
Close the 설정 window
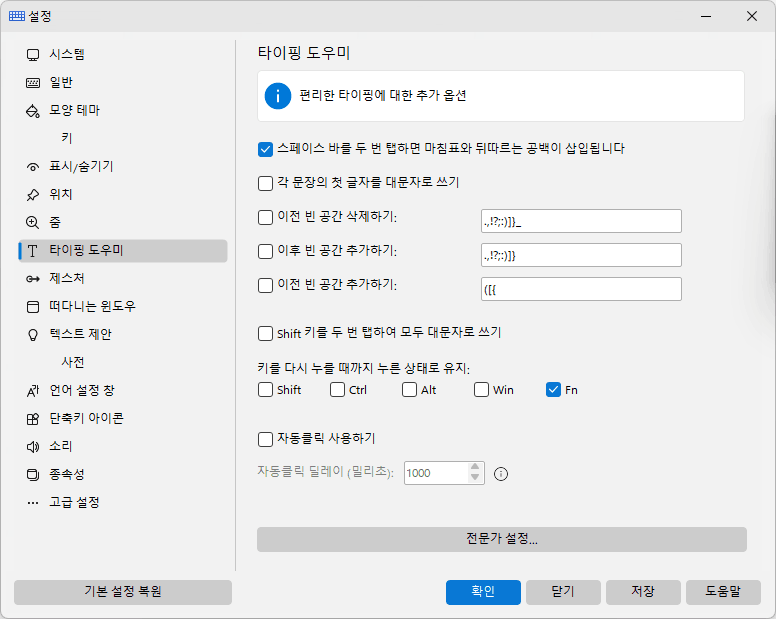point(752,16)
